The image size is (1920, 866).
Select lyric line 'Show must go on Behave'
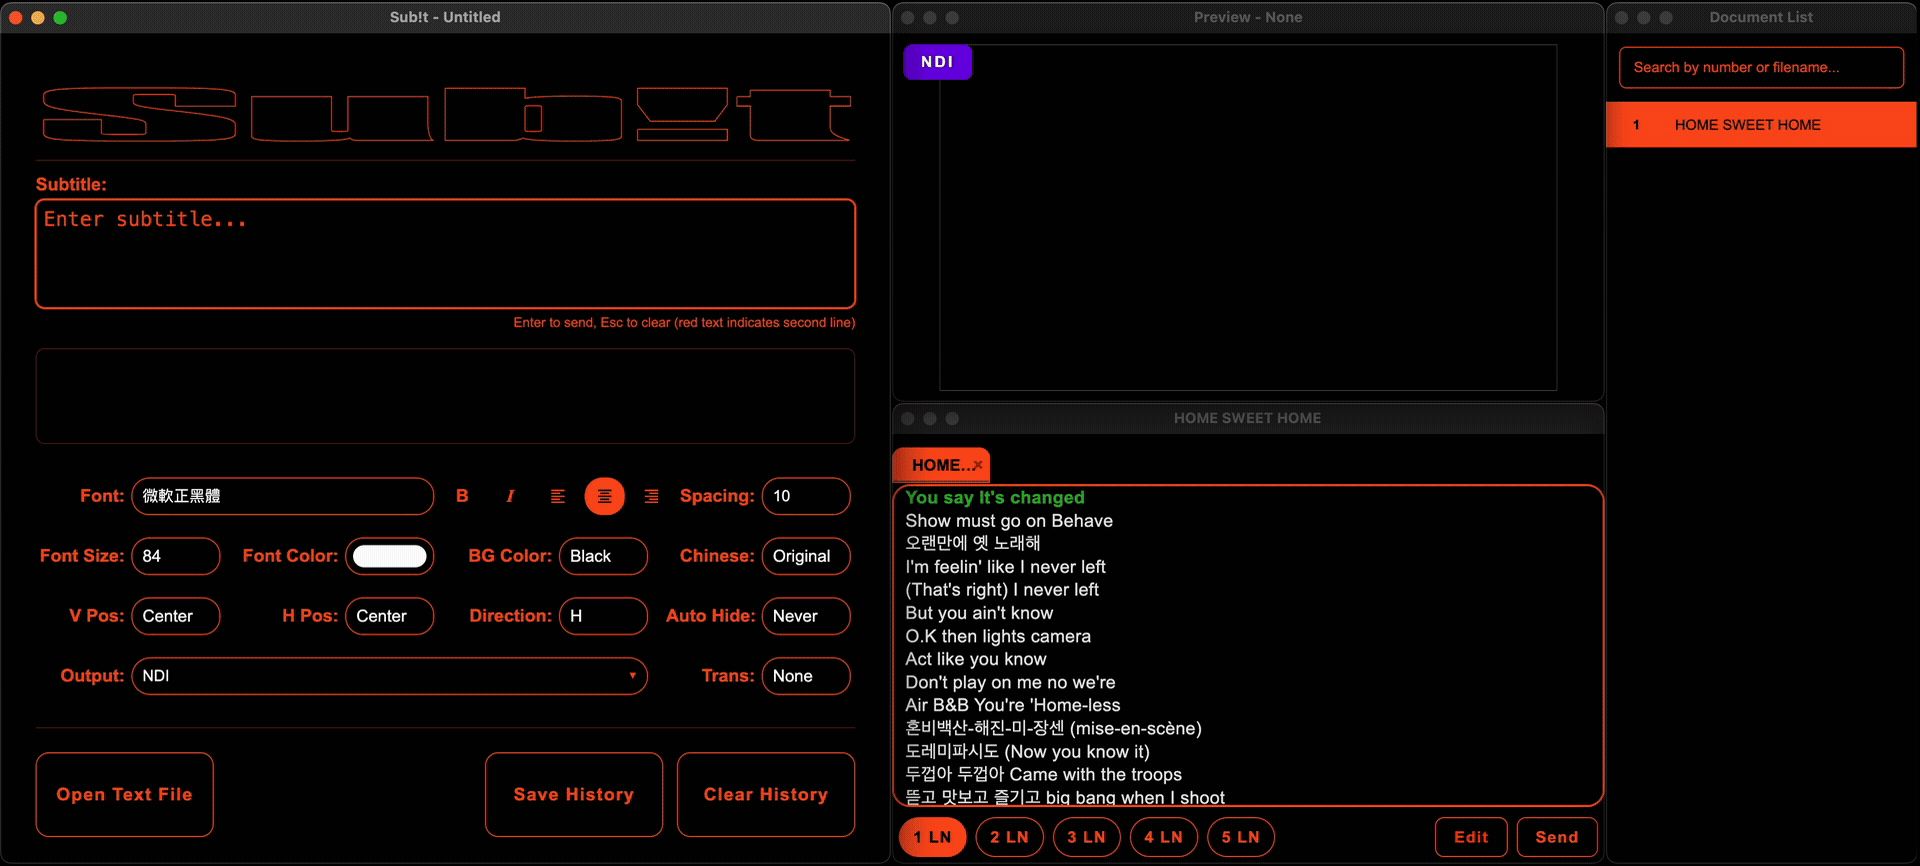pyautogui.click(x=1008, y=521)
